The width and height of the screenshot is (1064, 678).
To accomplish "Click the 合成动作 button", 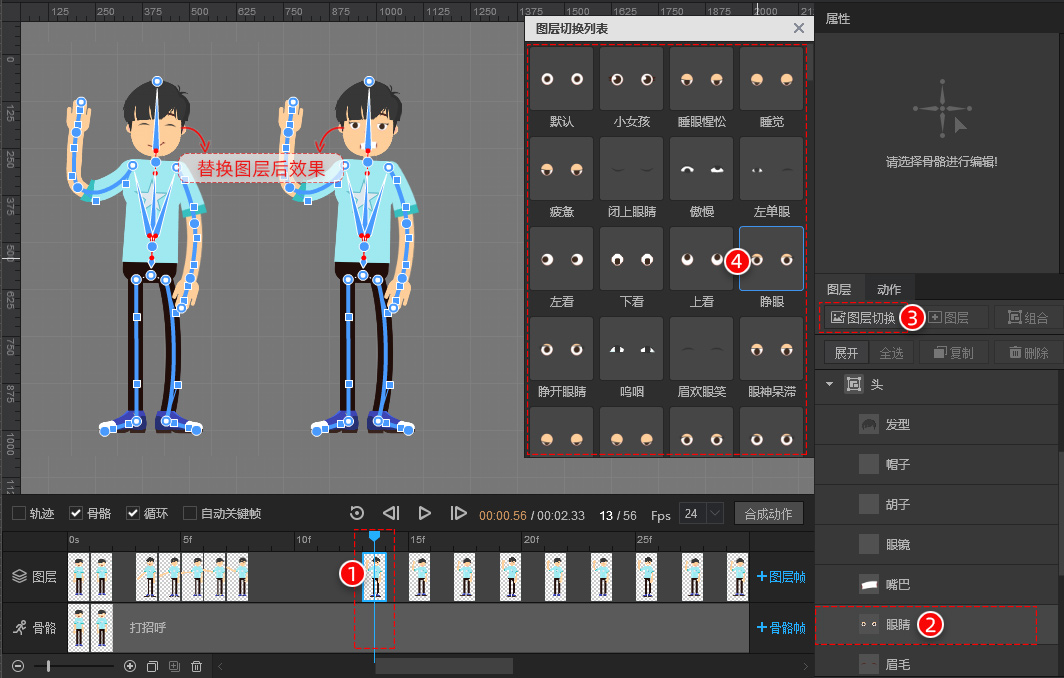I will pos(768,514).
